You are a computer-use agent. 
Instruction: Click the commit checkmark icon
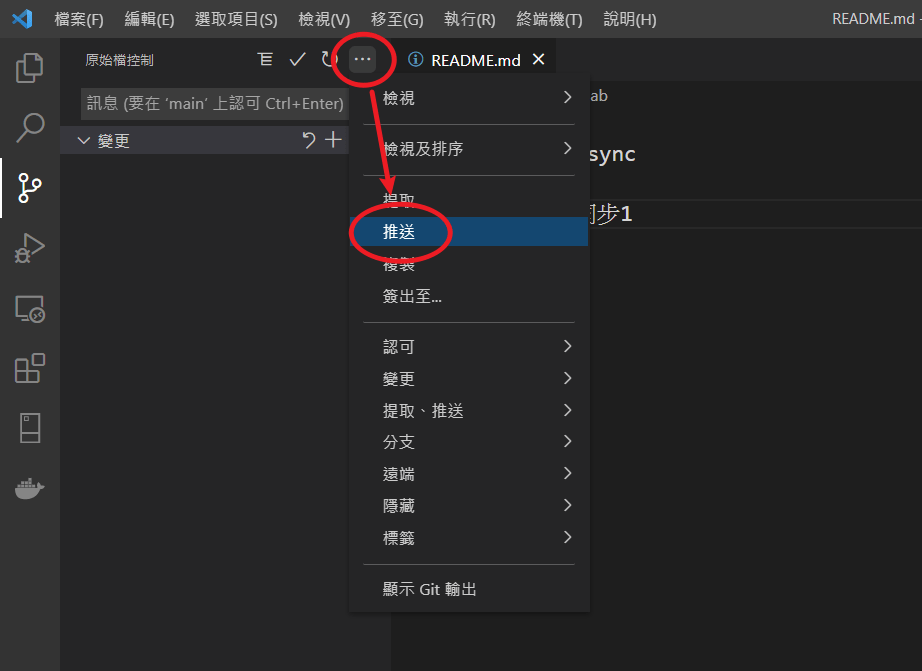click(x=298, y=59)
